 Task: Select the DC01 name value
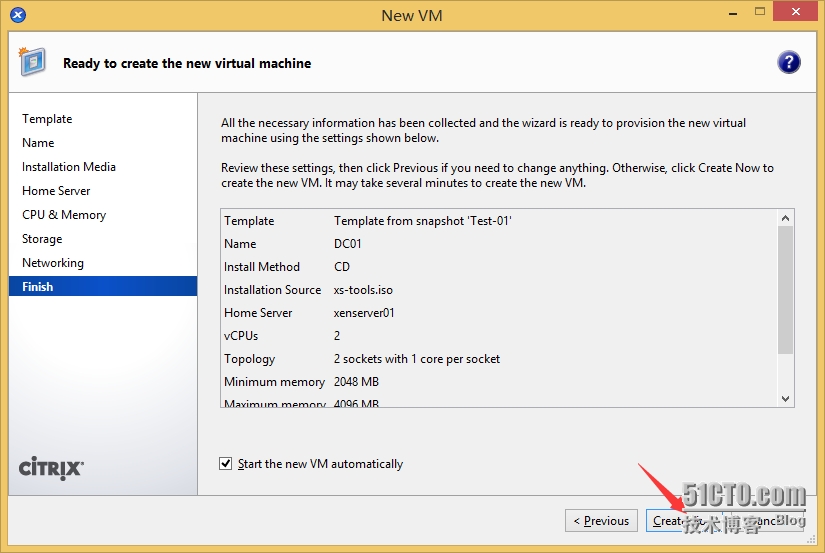[347, 244]
